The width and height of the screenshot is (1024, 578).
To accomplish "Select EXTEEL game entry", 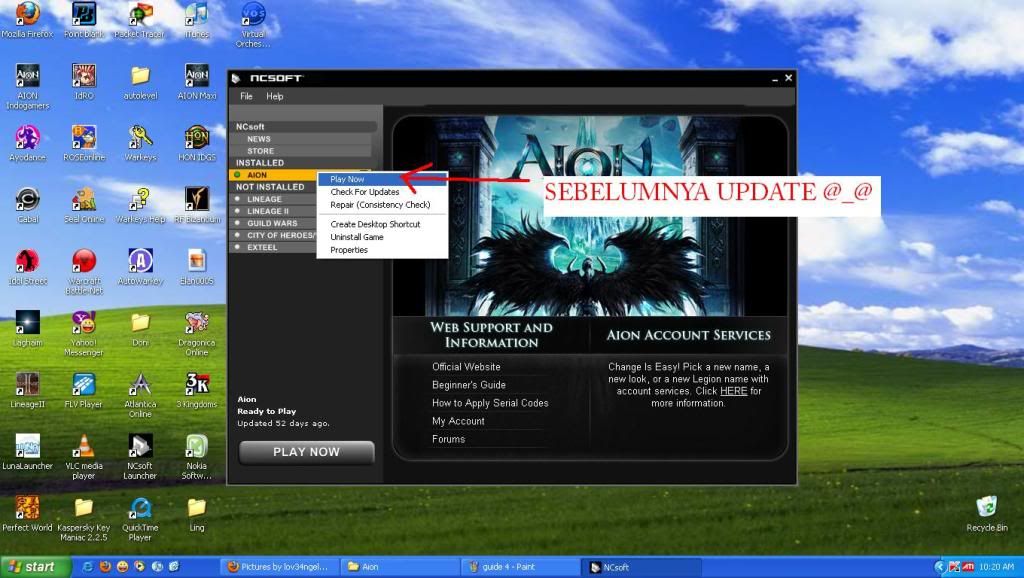I will click(x=273, y=248).
